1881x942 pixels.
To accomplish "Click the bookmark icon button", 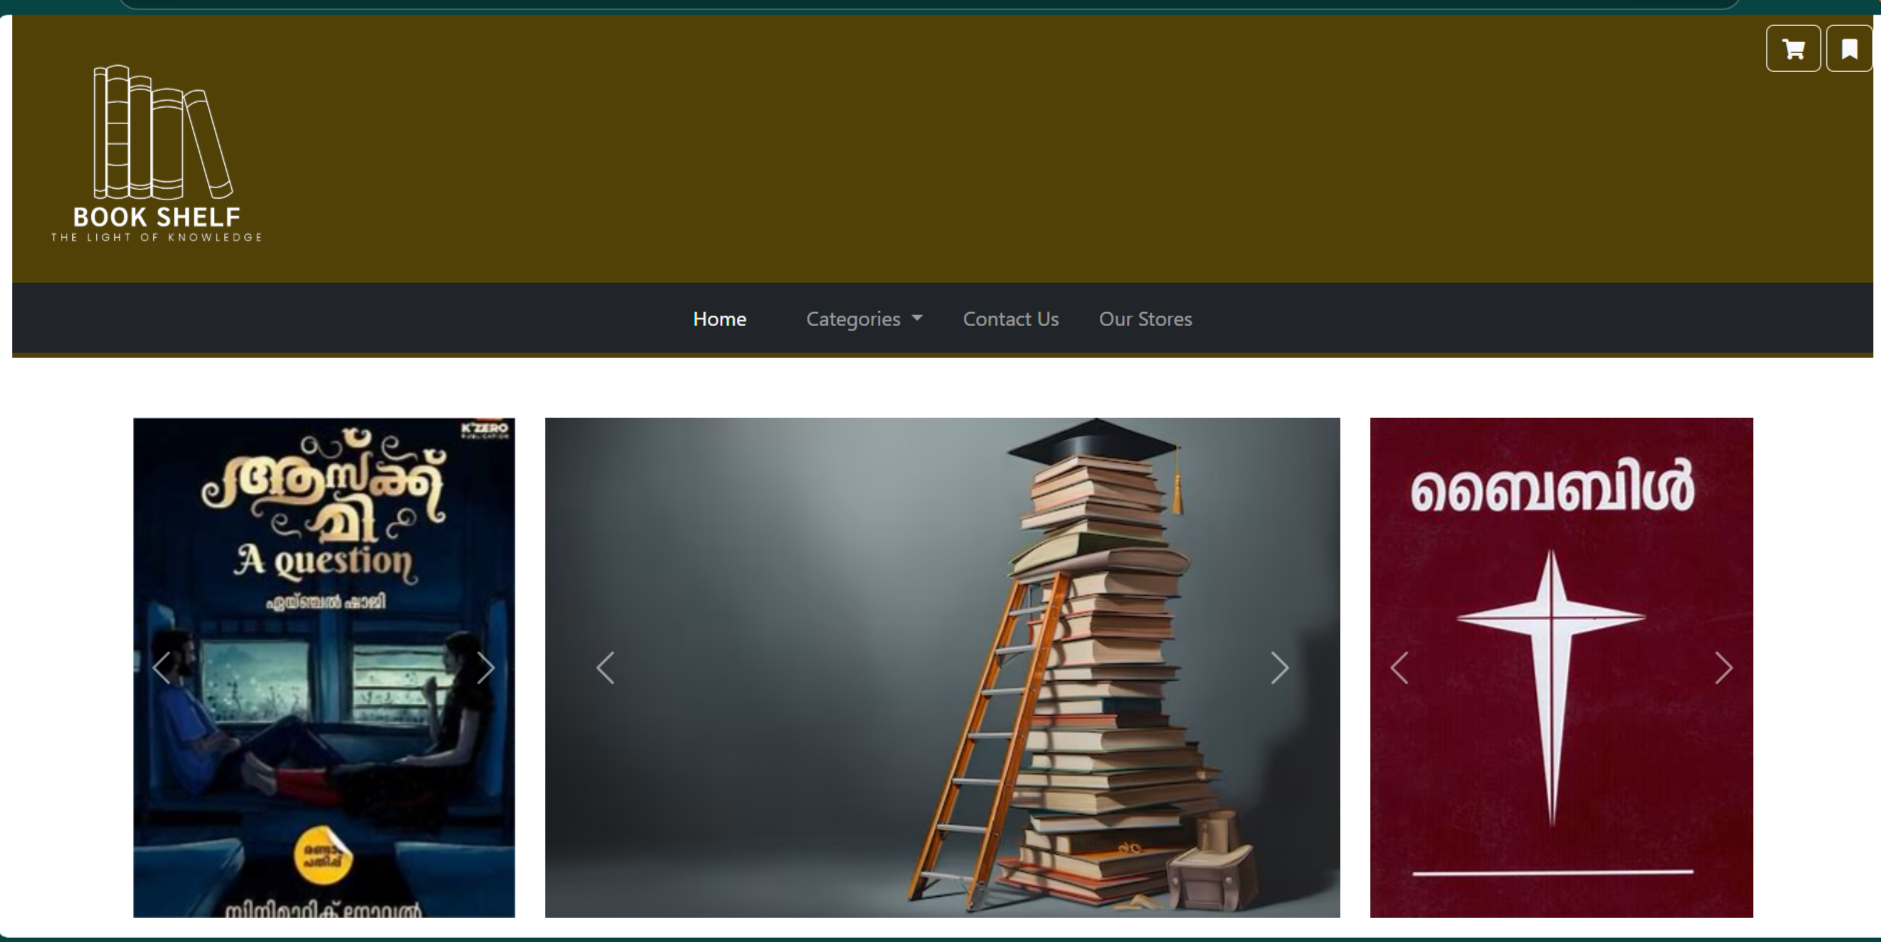I will coord(1849,49).
